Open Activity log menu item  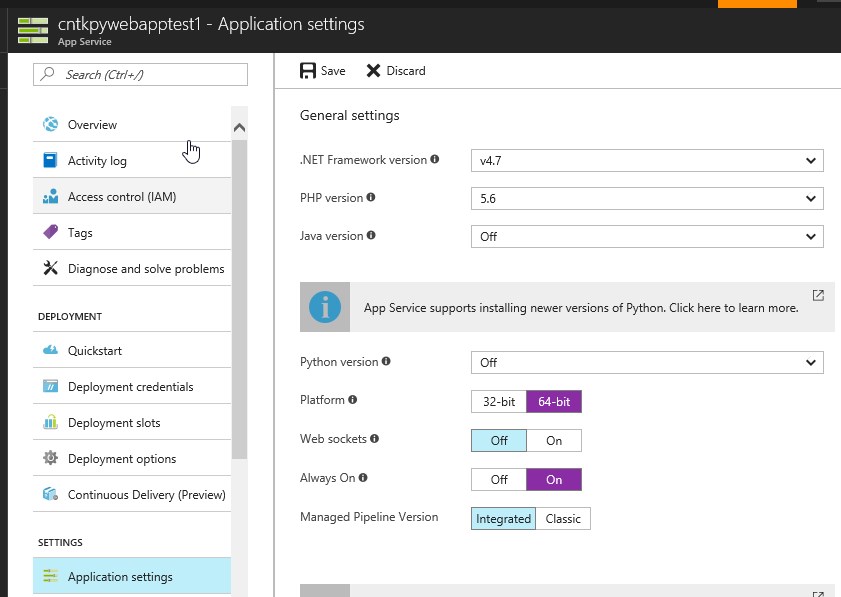(132, 160)
